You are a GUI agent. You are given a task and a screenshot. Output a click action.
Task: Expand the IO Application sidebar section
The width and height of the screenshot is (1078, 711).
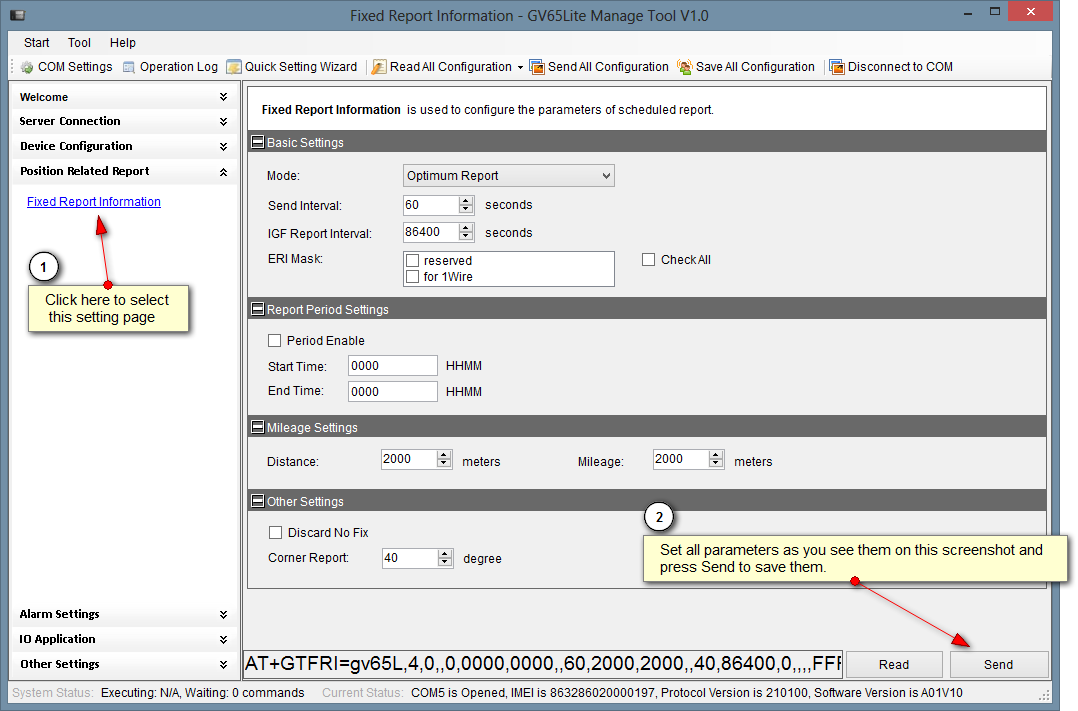click(223, 639)
